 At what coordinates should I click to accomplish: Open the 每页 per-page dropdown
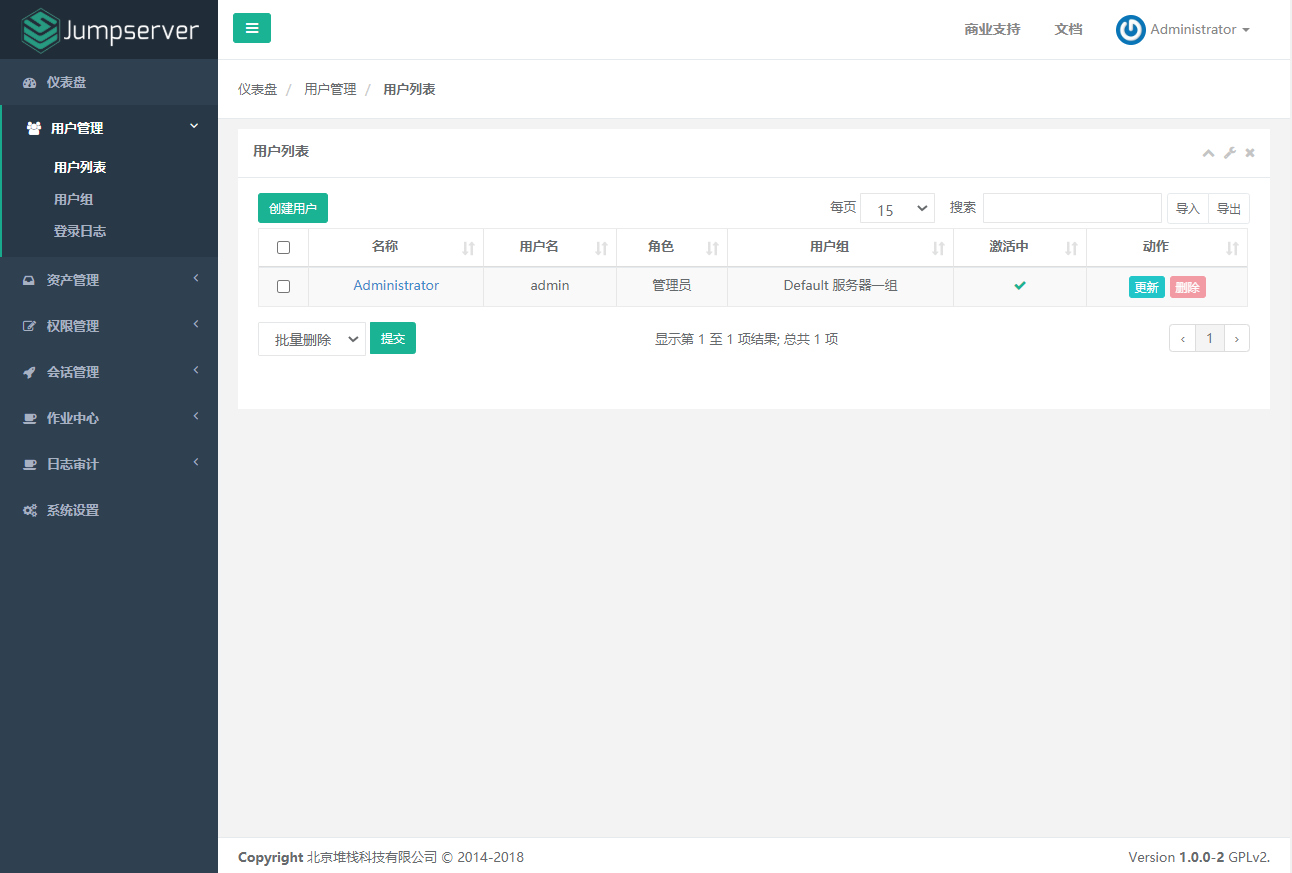(897, 207)
